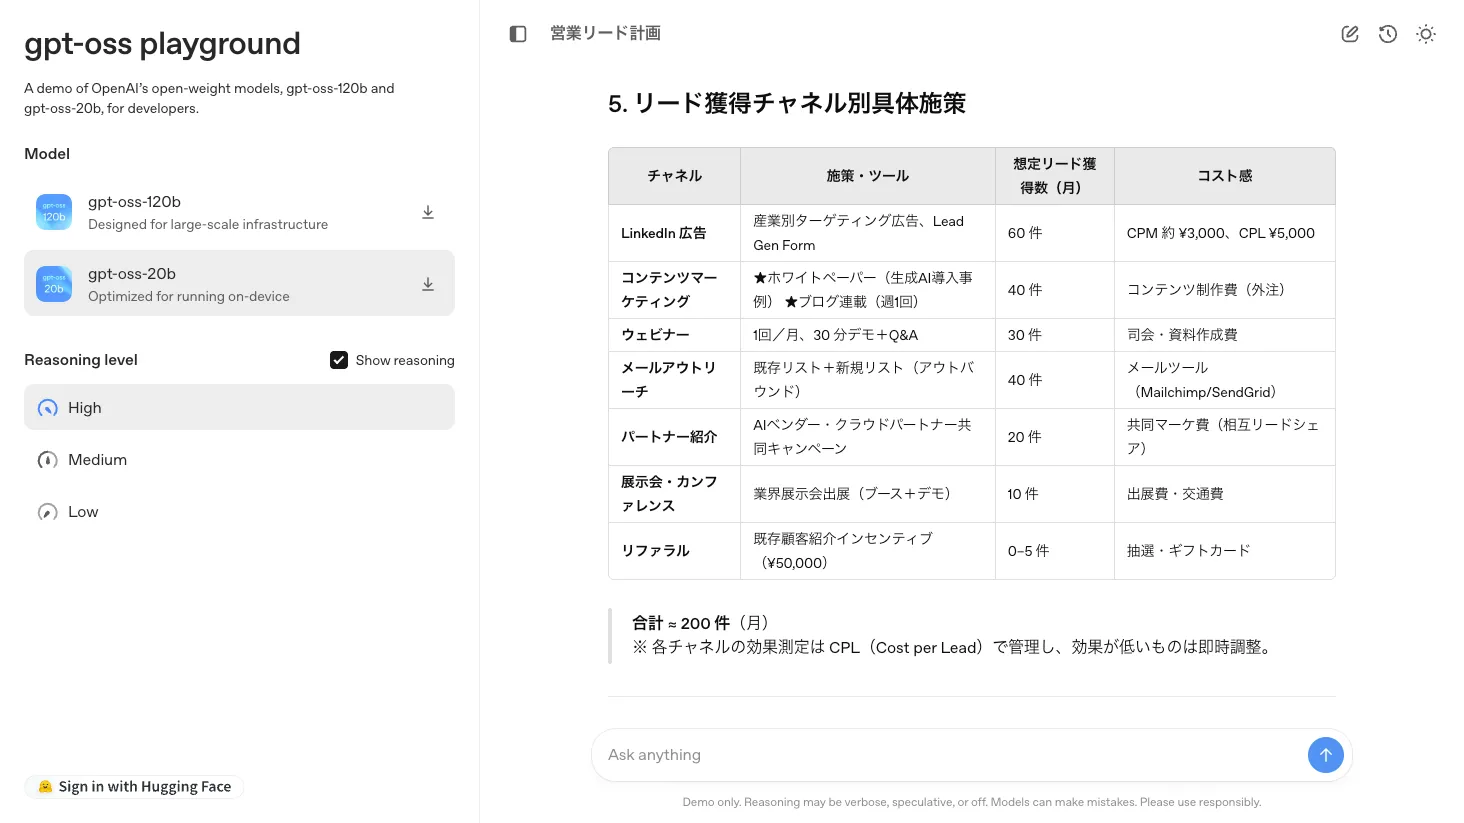Image resolution: width=1464 pixels, height=823 pixels.
Task: Click the 10 件 lead count cell
Action: (x=1055, y=494)
